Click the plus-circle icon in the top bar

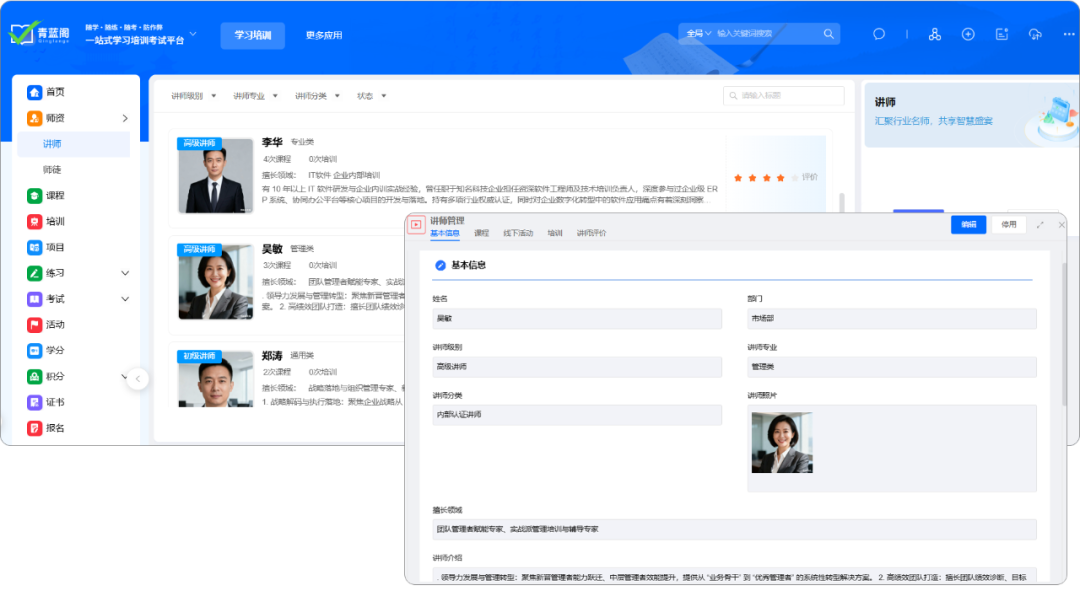point(968,33)
